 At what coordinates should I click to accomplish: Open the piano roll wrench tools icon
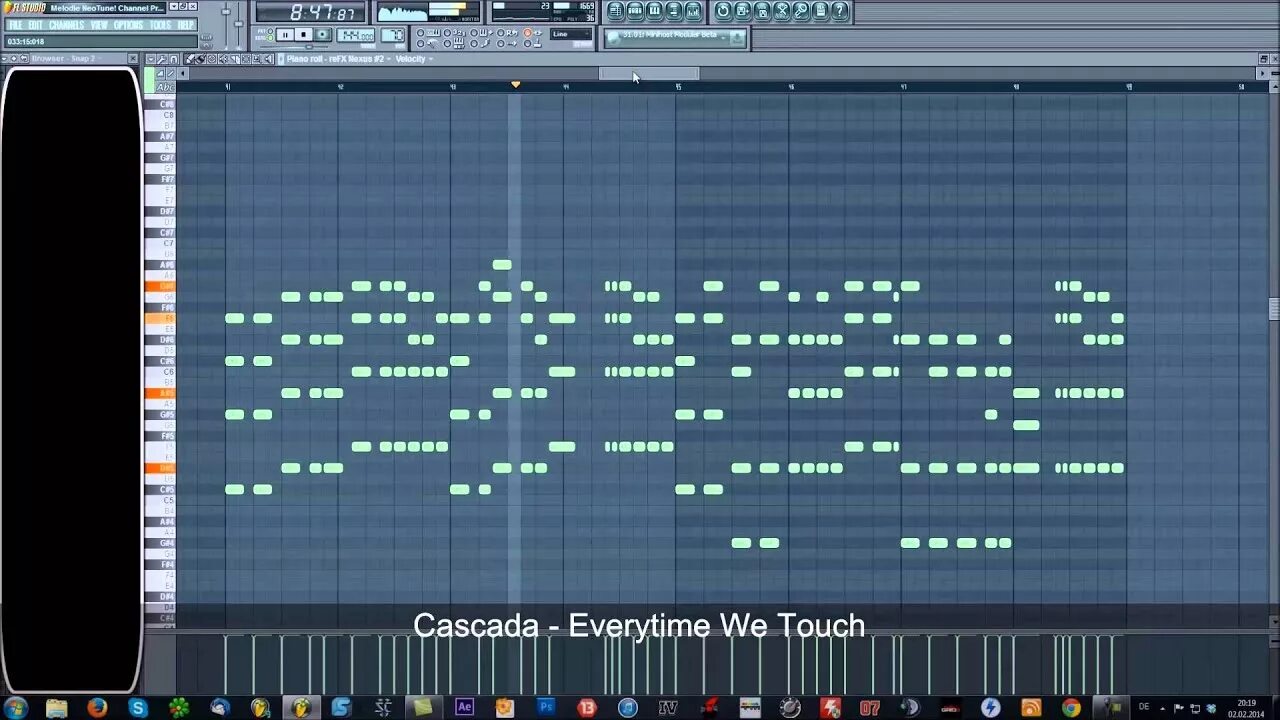[x=162, y=59]
